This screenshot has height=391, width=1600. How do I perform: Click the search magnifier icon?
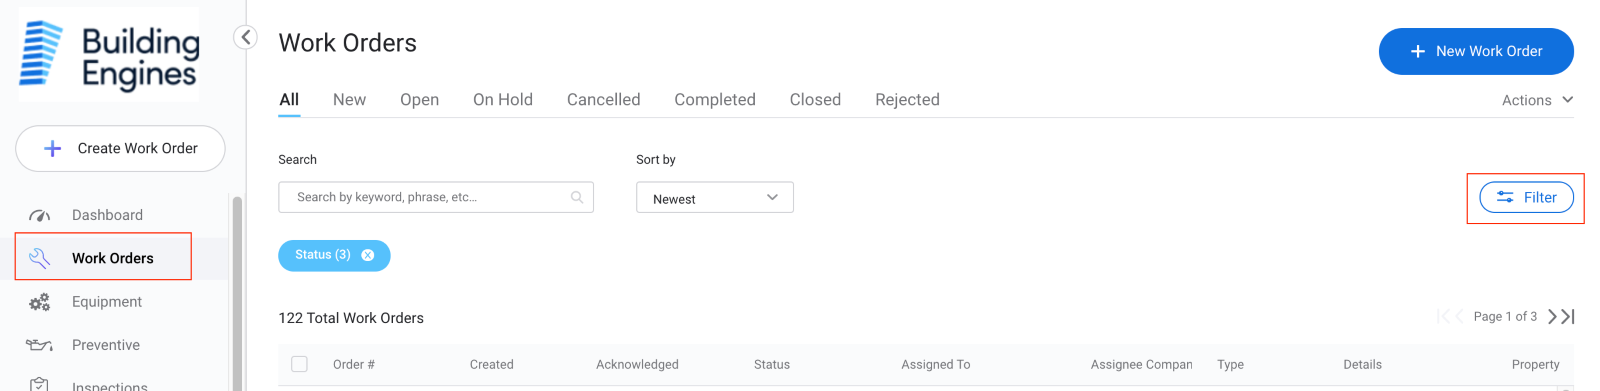click(577, 197)
